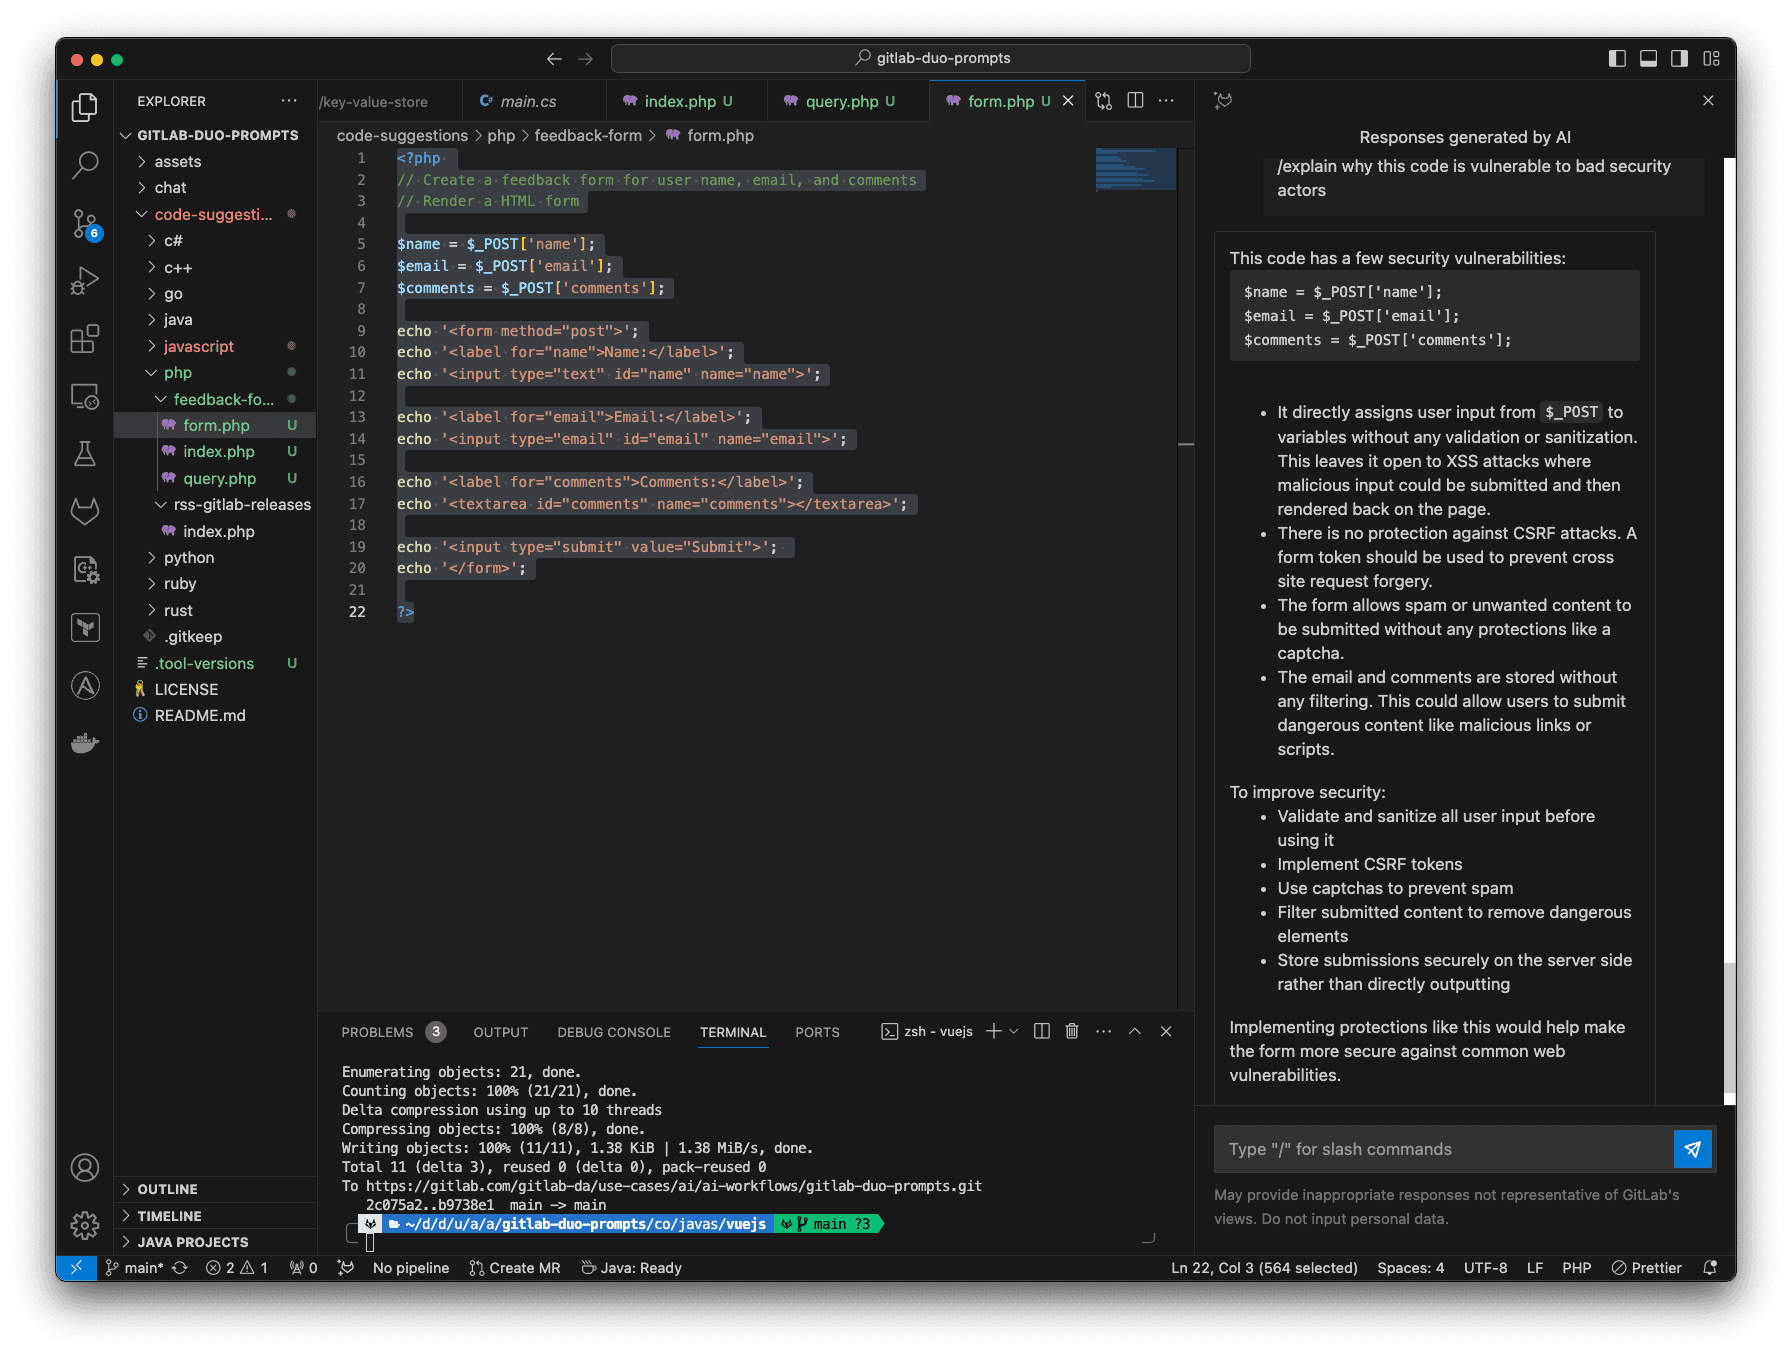Viewport: 1792px width, 1355px height.
Task: Open the Extensions view
Action: click(x=85, y=339)
